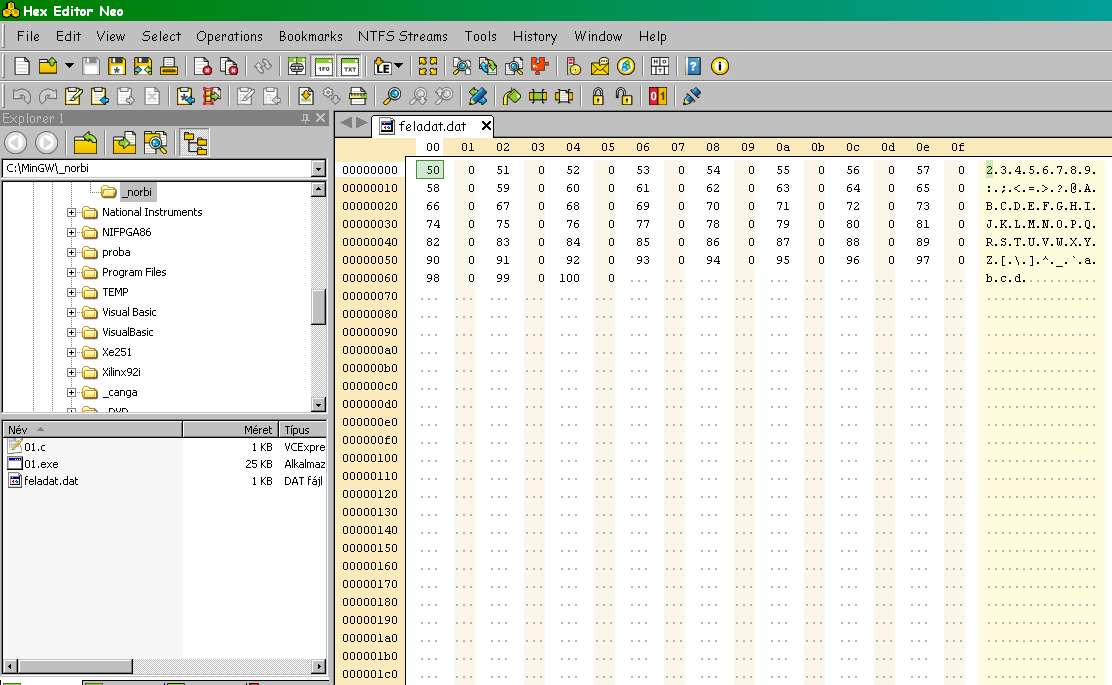Screen dimensions: 1112x685
Task: Click the Undo arrow icon
Action: [21, 97]
